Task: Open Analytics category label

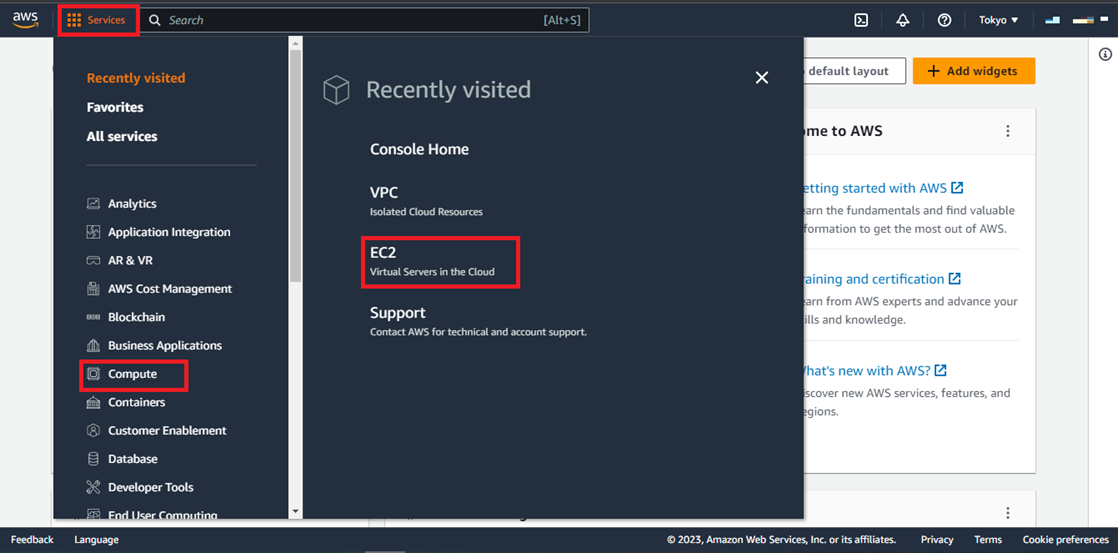Action: click(132, 204)
